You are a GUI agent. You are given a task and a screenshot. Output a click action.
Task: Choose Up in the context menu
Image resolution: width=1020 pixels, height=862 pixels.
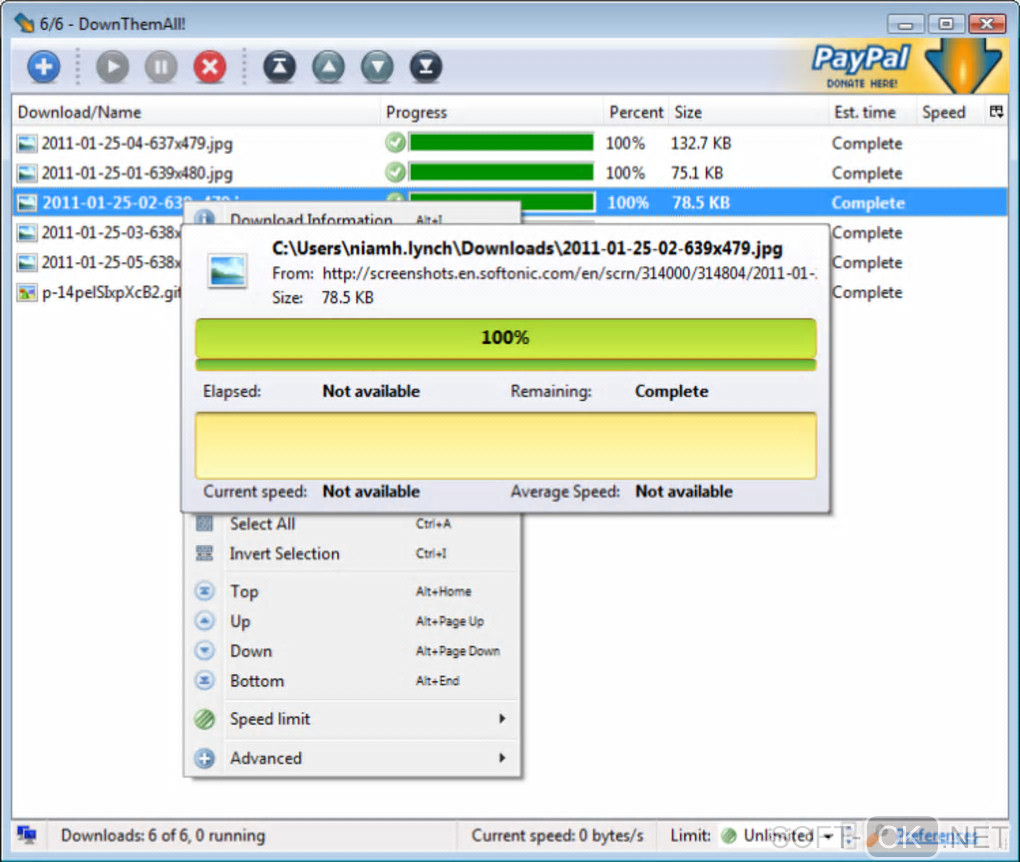[x=353, y=621]
